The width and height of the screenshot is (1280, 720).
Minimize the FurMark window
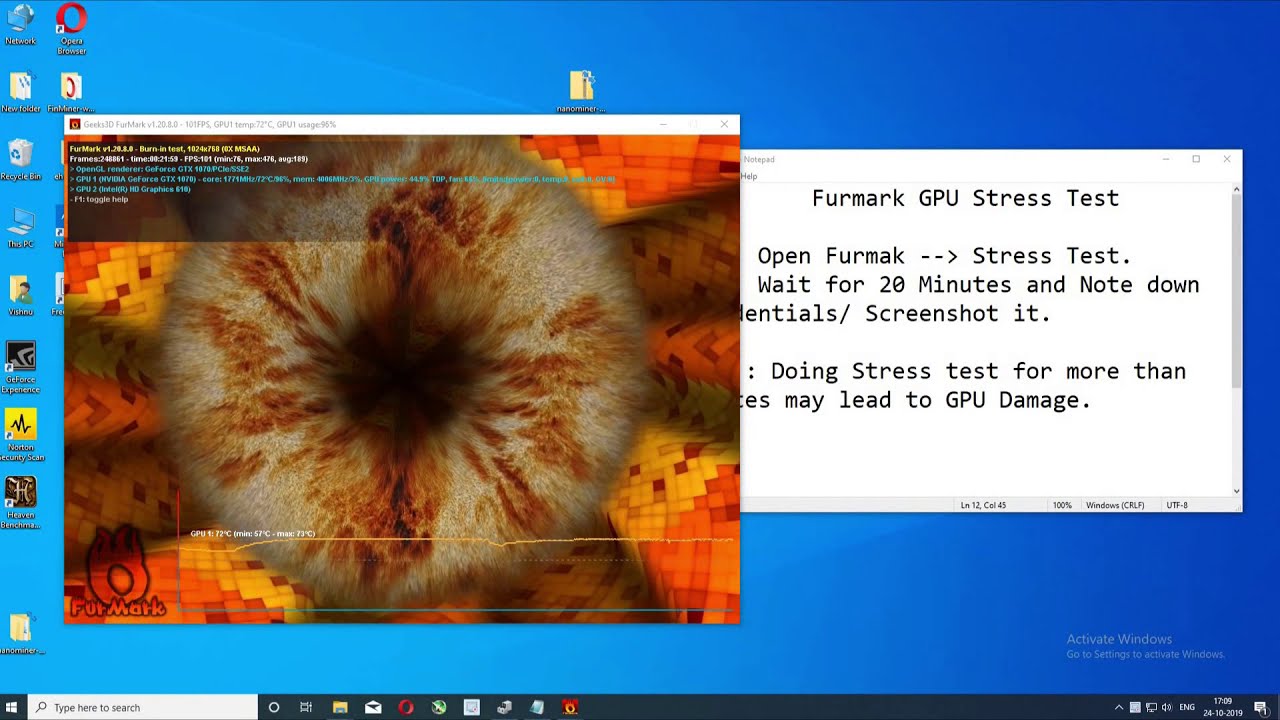pyautogui.click(x=662, y=124)
